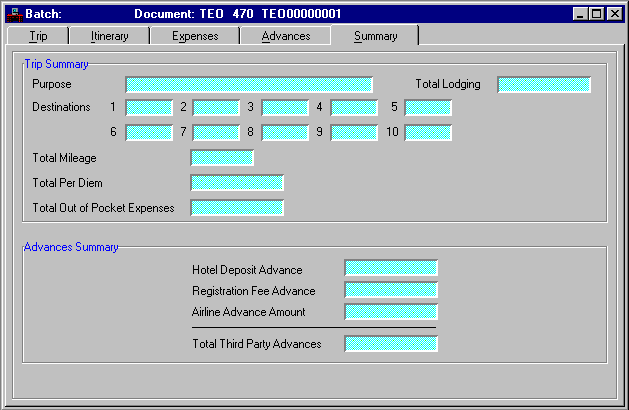Screen dimensions: 629x410
Task: Click the Total Third Party Advances field
Action: tap(391, 344)
